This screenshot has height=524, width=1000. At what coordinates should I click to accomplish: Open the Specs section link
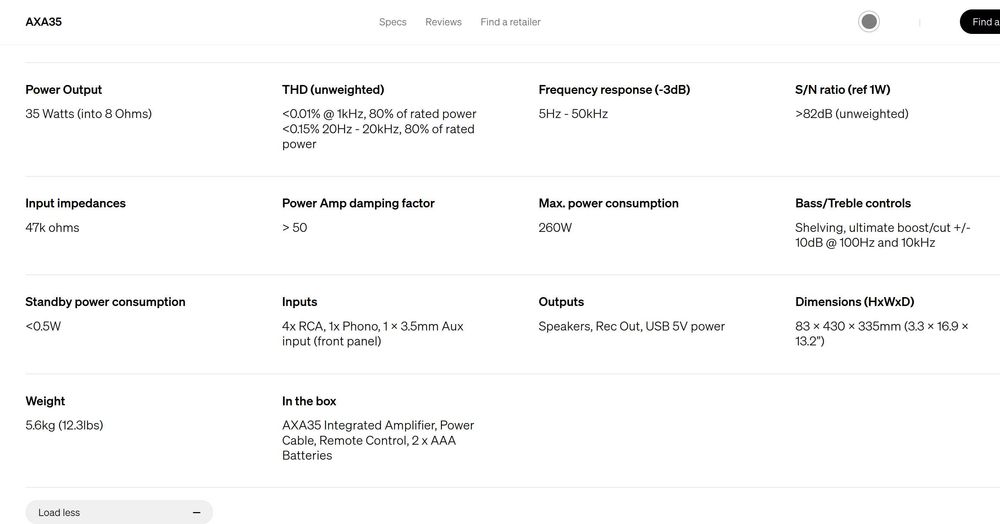click(x=392, y=22)
